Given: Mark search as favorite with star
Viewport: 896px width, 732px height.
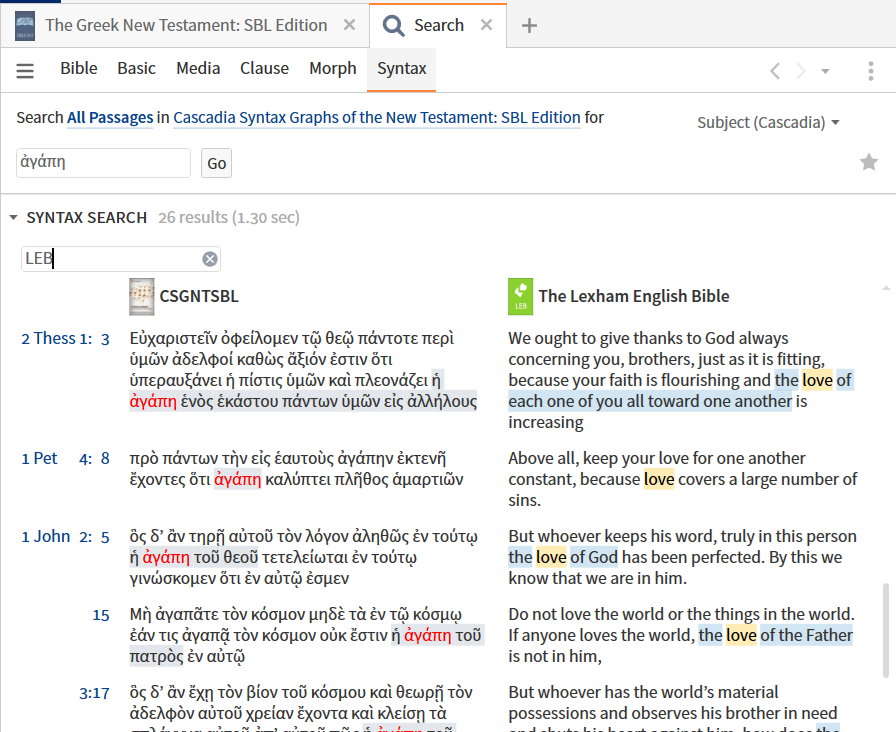Looking at the screenshot, I should pyautogui.click(x=869, y=162).
